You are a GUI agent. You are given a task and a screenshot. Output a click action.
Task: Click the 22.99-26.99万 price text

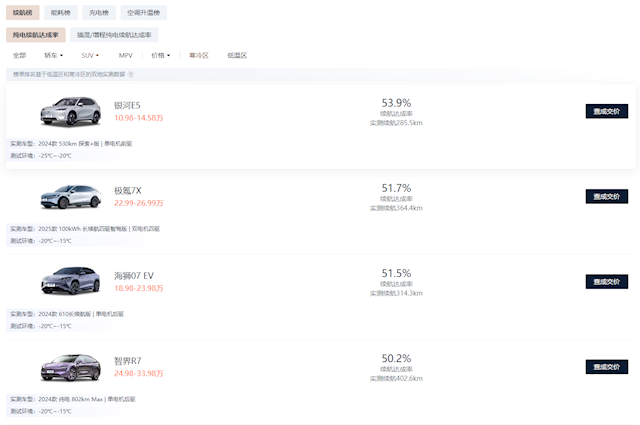(x=139, y=203)
